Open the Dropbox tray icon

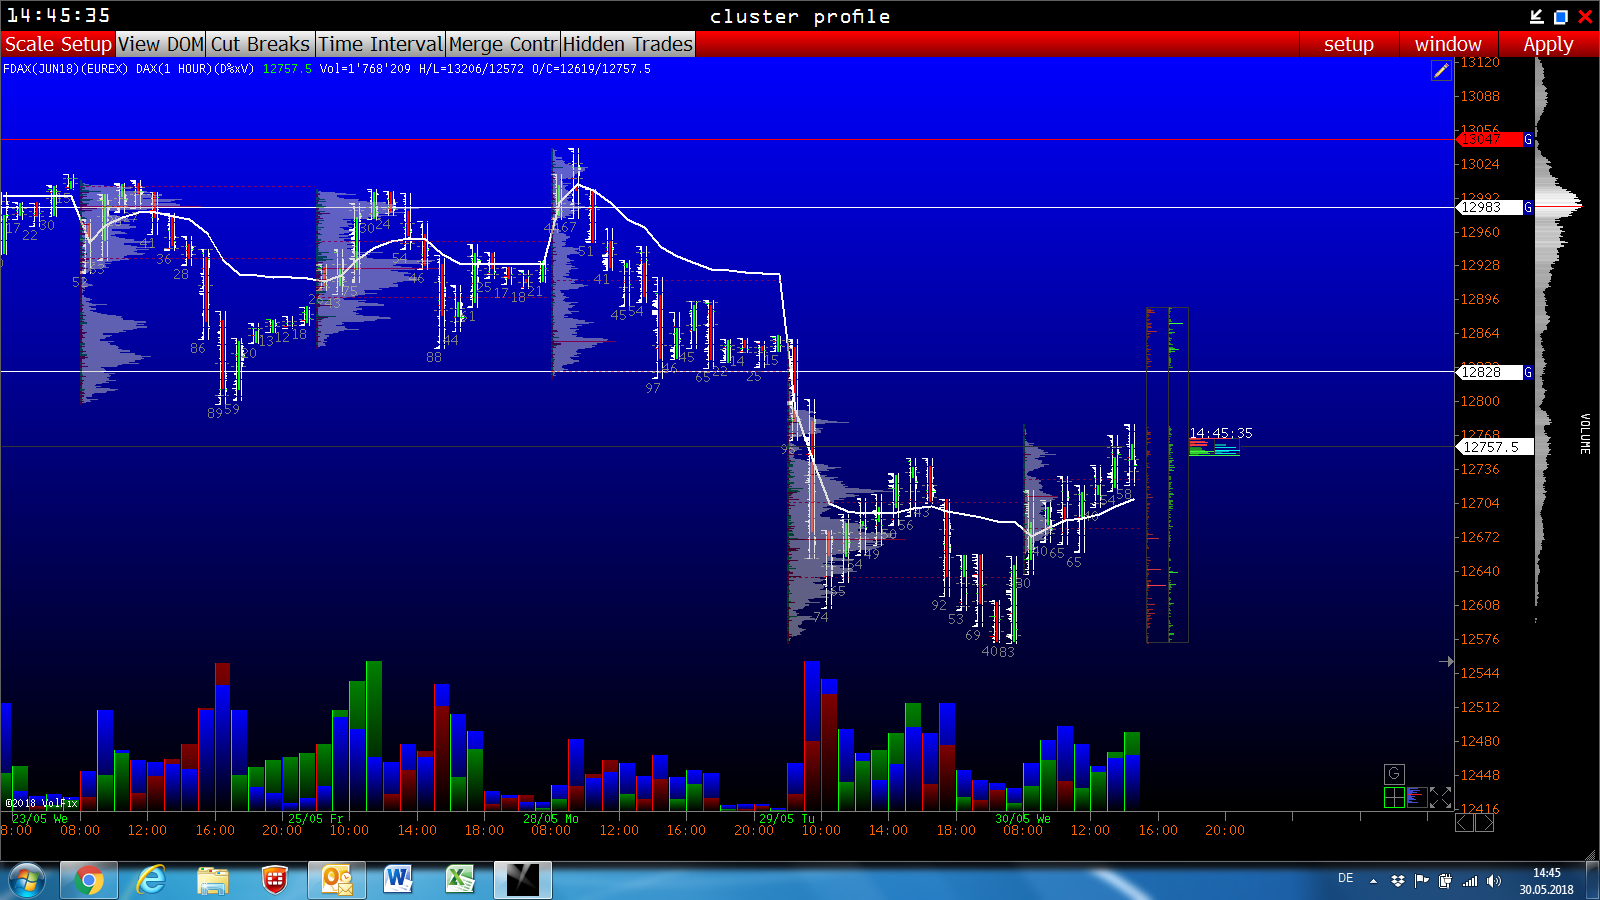pos(1398,881)
